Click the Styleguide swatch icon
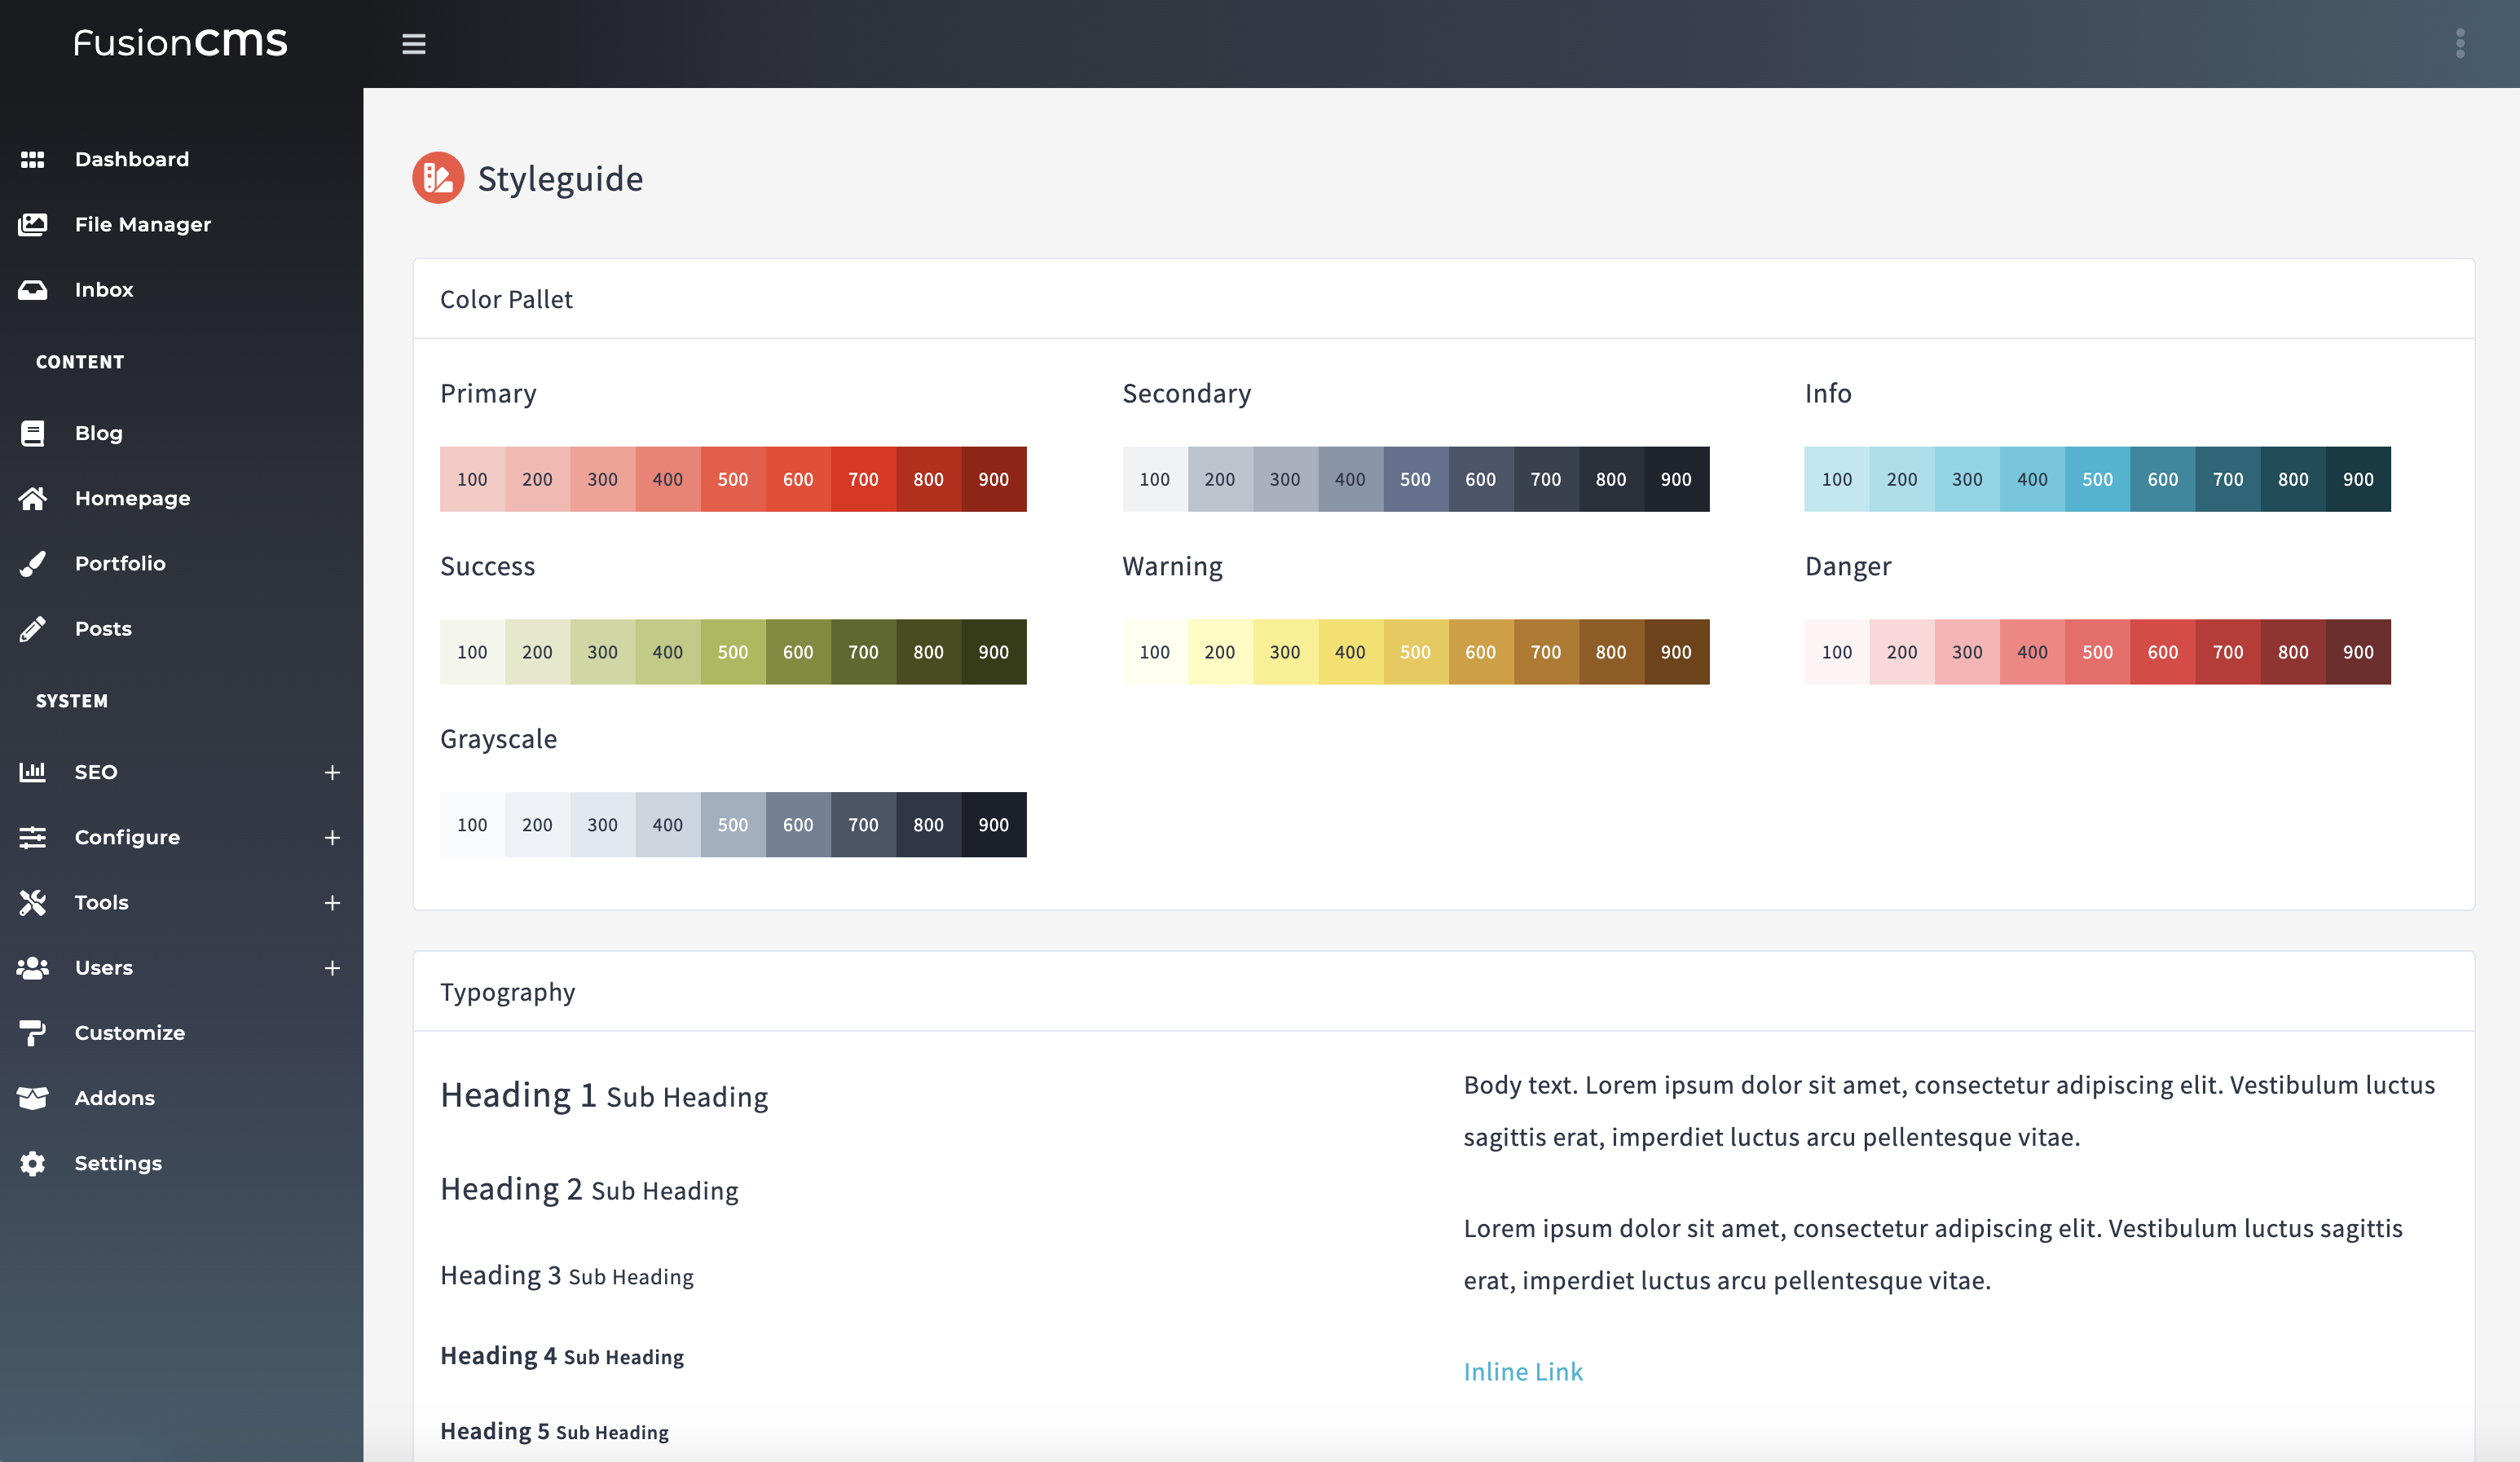This screenshot has height=1462, width=2520. [438, 178]
